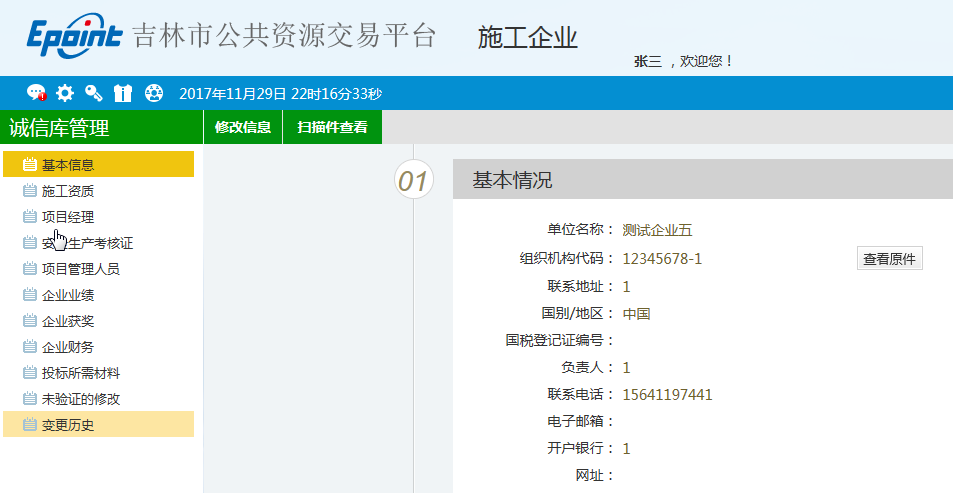Click the 国别/地区 label
Viewport: 953px width, 493px height.
point(578,313)
